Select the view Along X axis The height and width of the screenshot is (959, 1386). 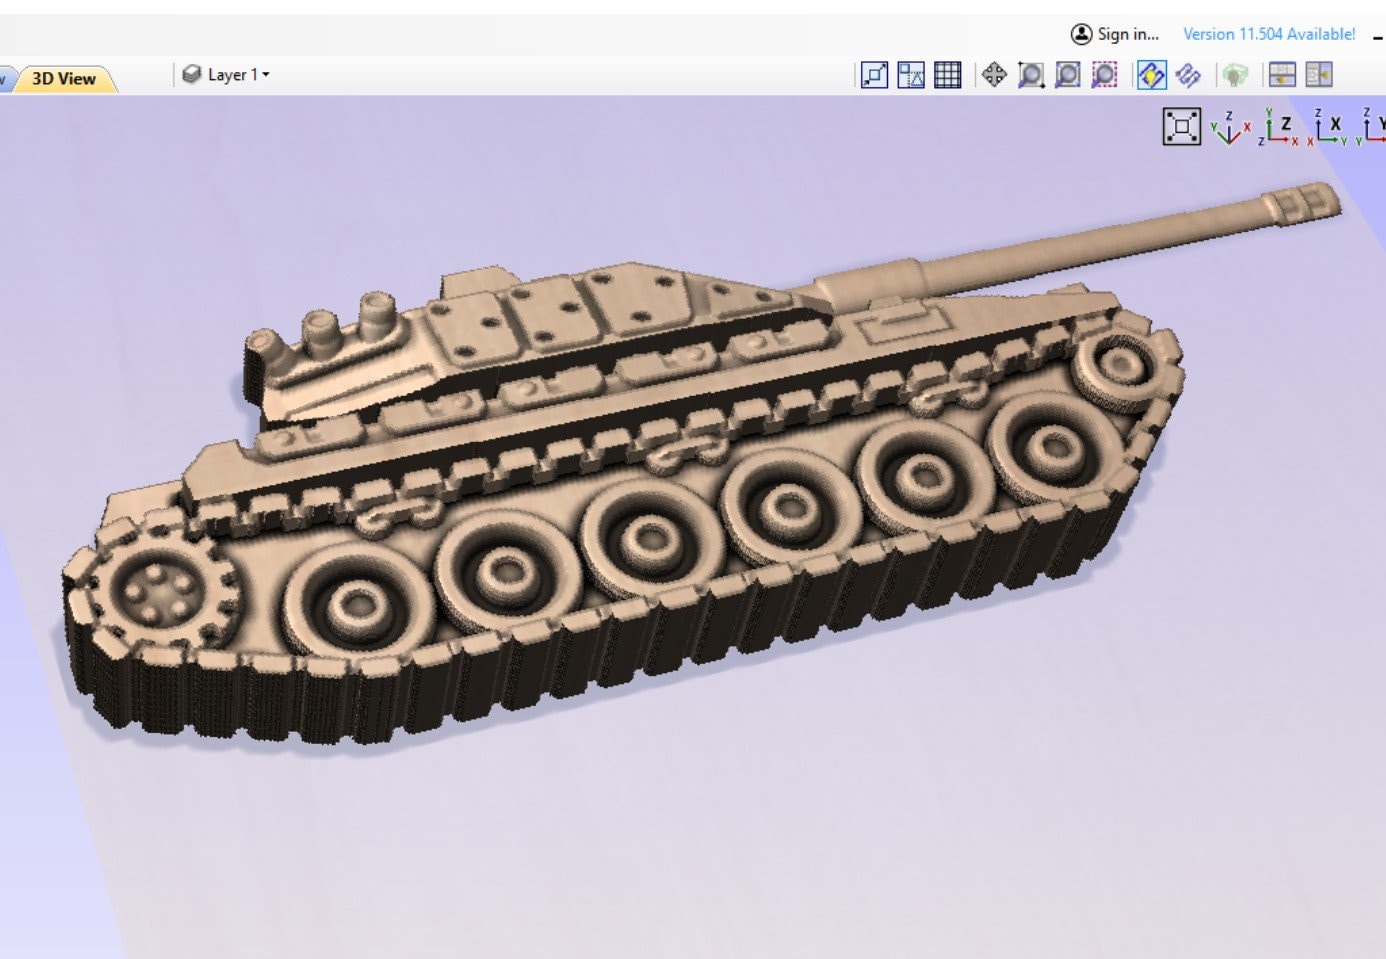point(1330,127)
